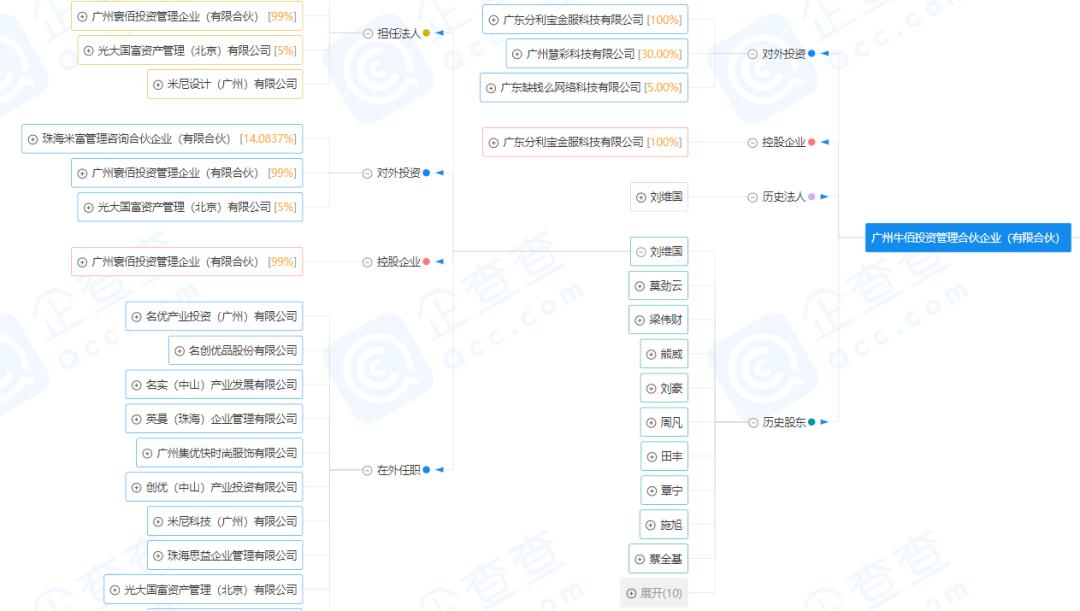Click the plus icon on 广州集优快时尚服饰有限公司
The image size is (1080, 611).
tap(147, 454)
